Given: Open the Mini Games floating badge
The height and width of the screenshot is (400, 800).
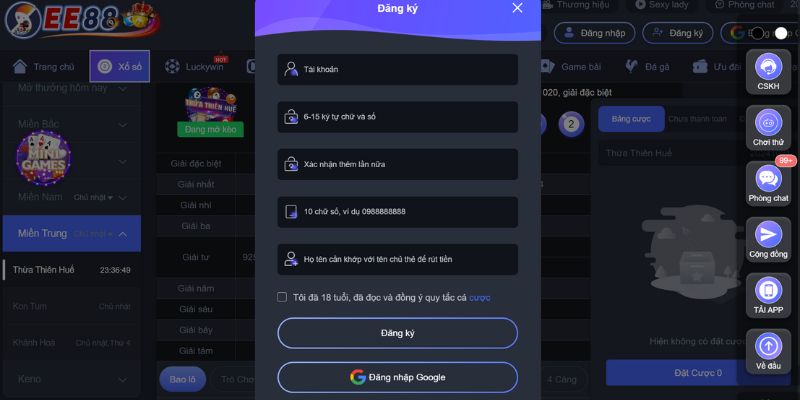Looking at the screenshot, I should tap(43, 158).
